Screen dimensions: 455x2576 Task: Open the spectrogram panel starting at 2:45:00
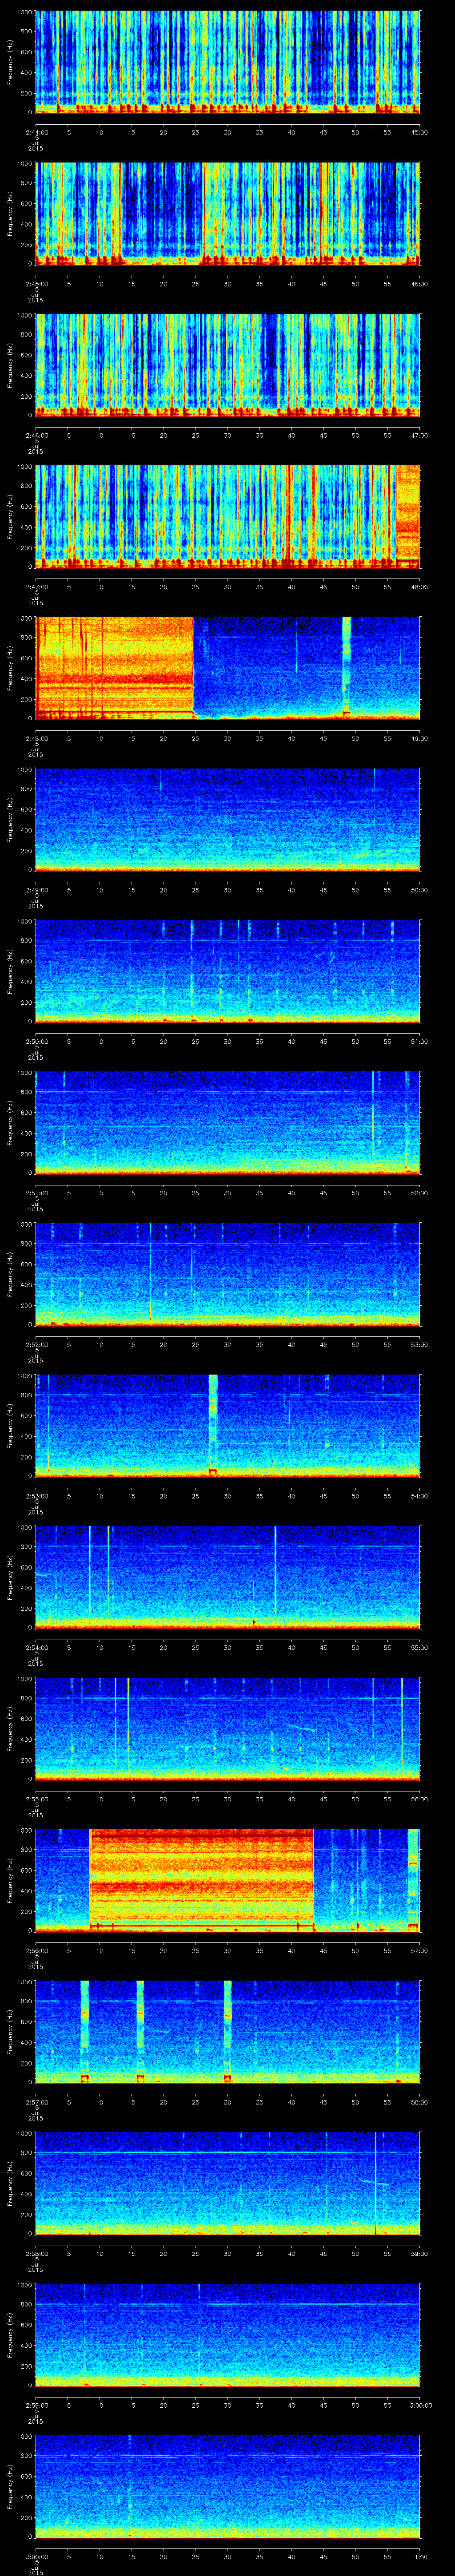pos(228,213)
